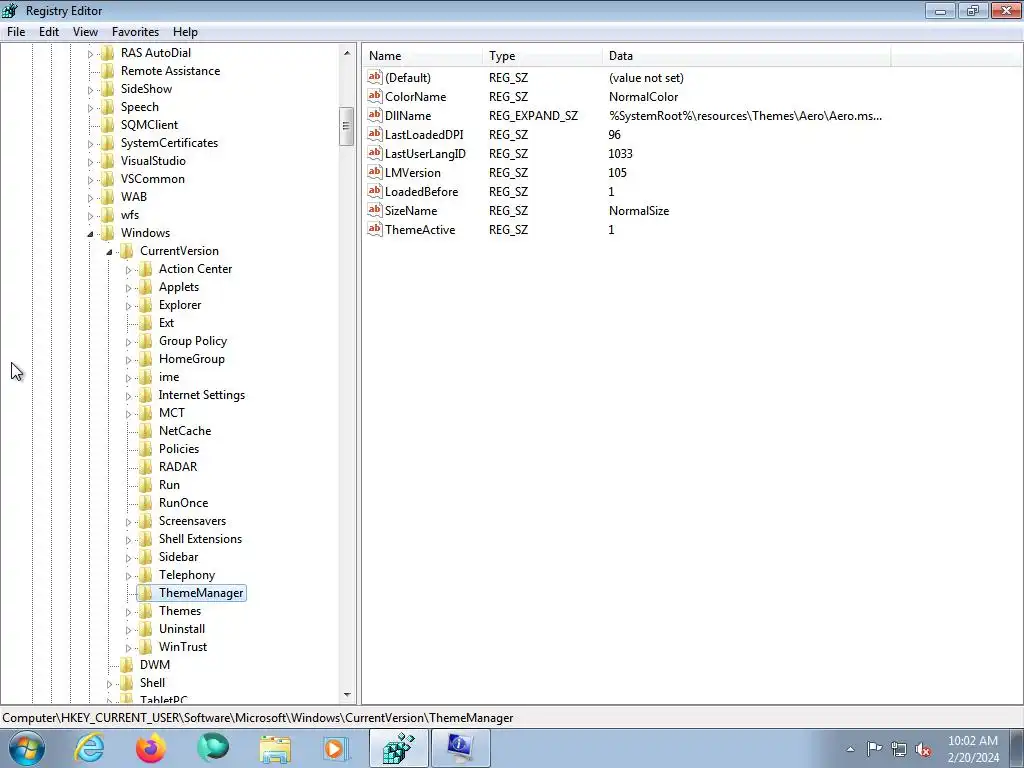1024x768 pixels.
Task: Click the Registry Editor taskbar button
Action: [398, 748]
